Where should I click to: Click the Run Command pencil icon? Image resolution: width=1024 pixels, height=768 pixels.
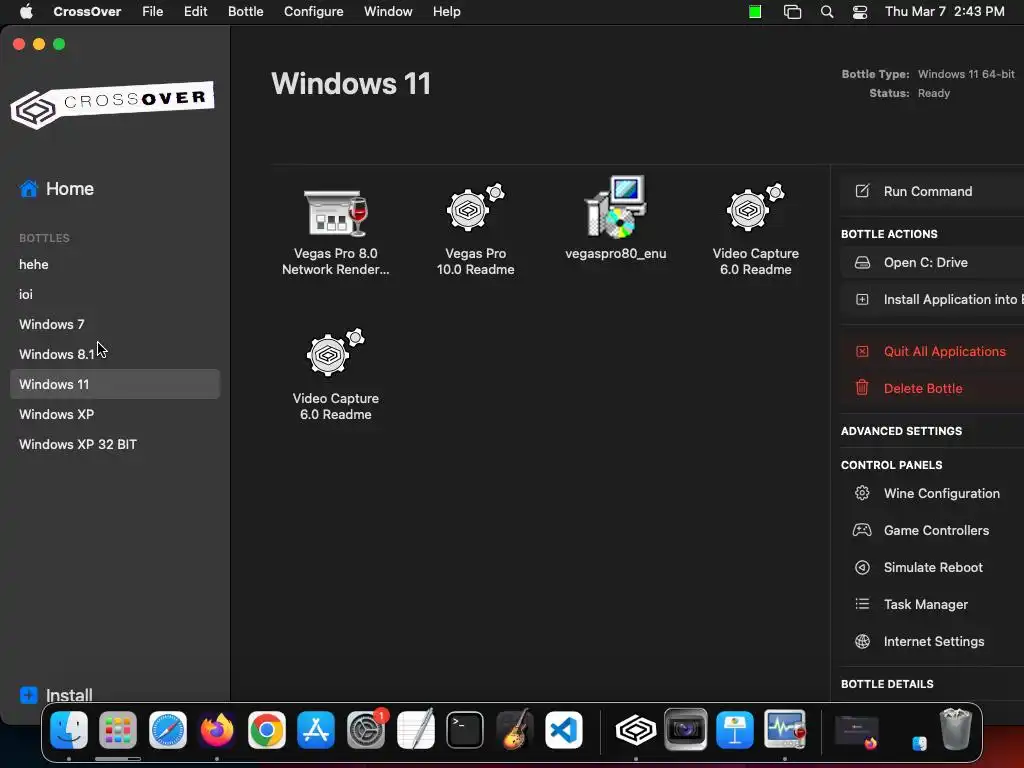click(x=862, y=191)
